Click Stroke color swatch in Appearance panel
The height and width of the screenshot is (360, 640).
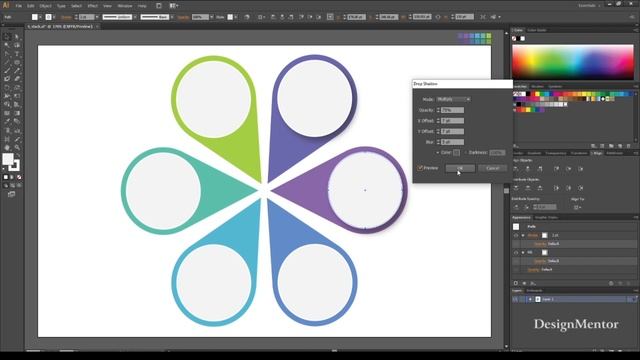pyautogui.click(x=544, y=236)
